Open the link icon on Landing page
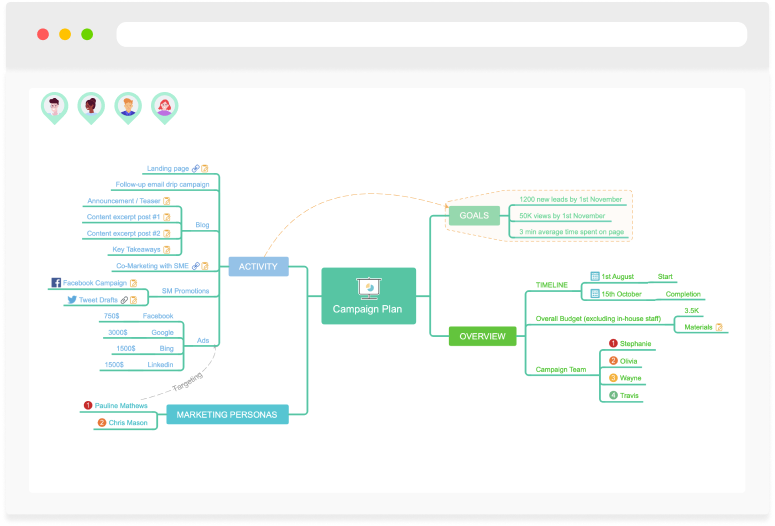Image resolution: width=775 pixels, height=526 pixels. pos(196,169)
